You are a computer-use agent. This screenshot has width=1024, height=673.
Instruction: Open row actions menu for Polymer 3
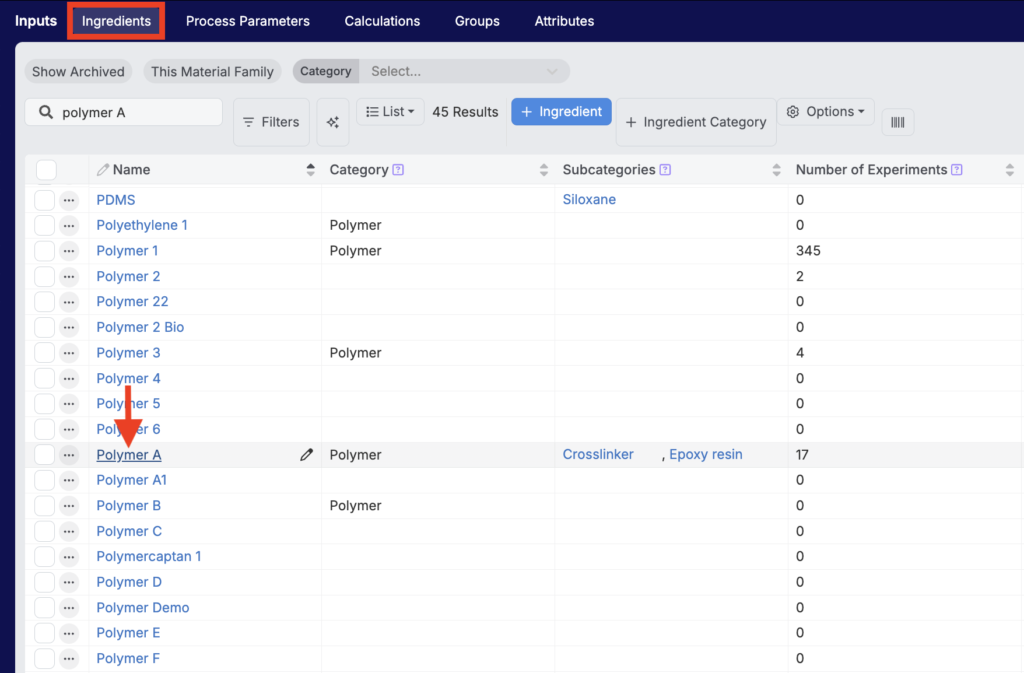(69, 352)
